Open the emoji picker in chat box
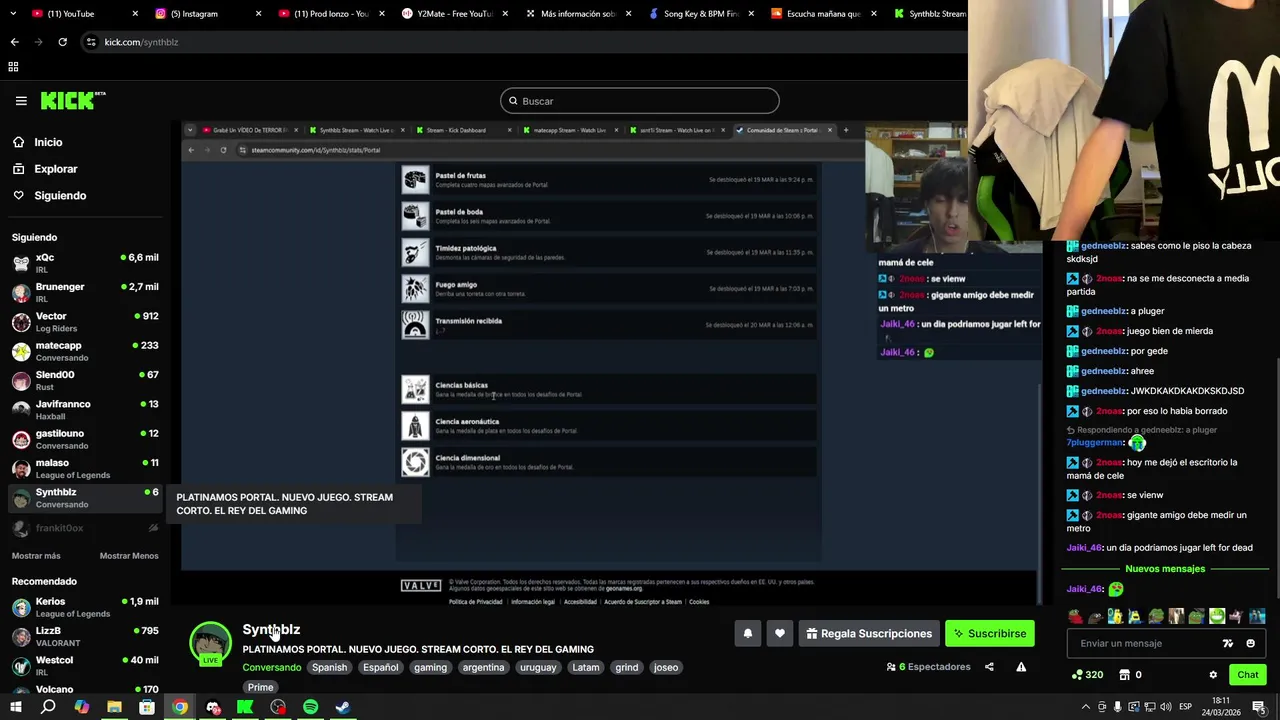1280x720 pixels. point(1250,644)
